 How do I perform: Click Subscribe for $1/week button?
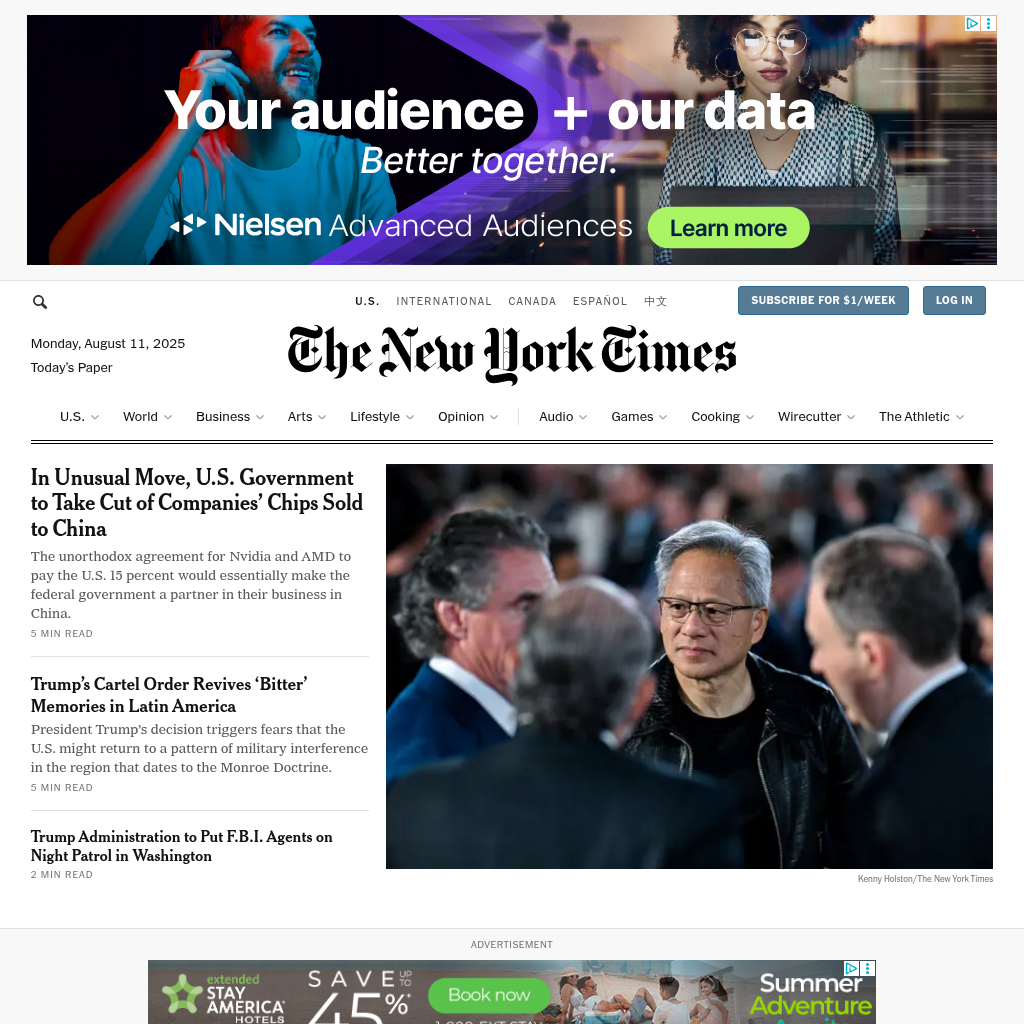point(823,300)
